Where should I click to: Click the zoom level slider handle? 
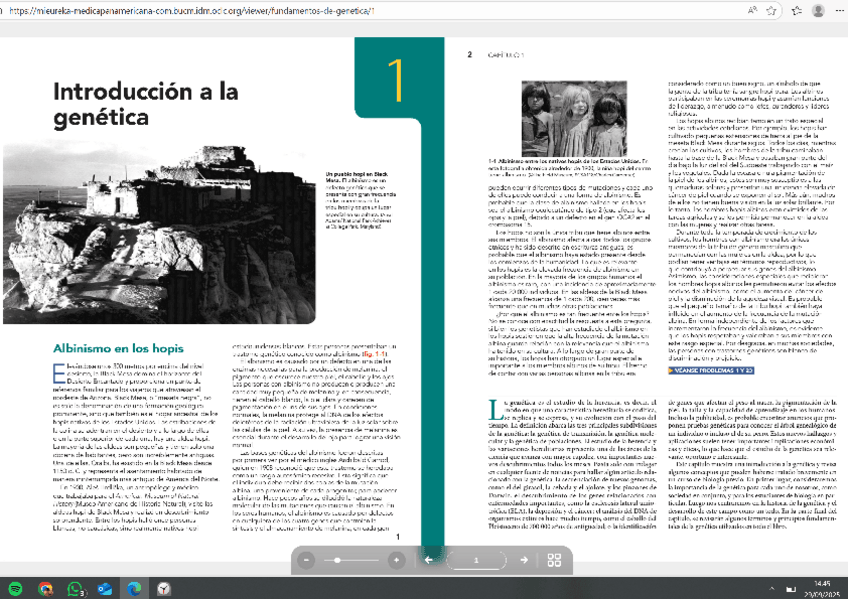339,560
